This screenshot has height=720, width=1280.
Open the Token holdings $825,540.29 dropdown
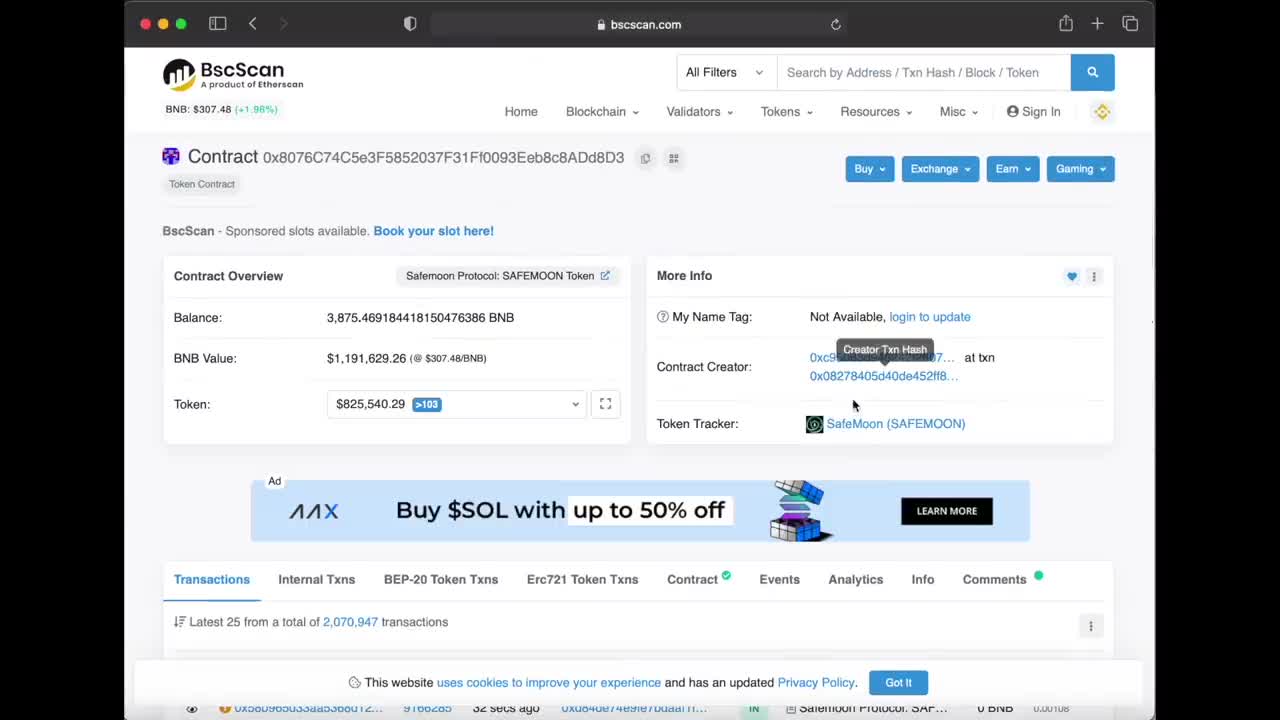point(457,404)
